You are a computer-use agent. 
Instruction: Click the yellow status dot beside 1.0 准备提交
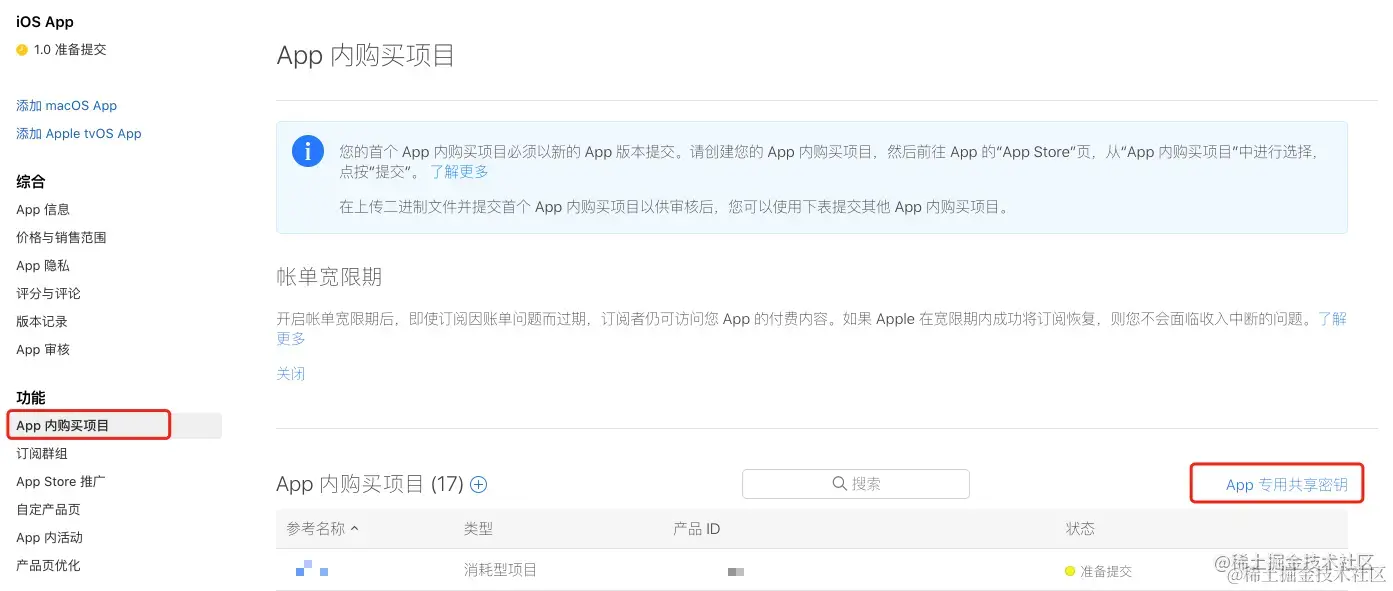tap(22, 50)
